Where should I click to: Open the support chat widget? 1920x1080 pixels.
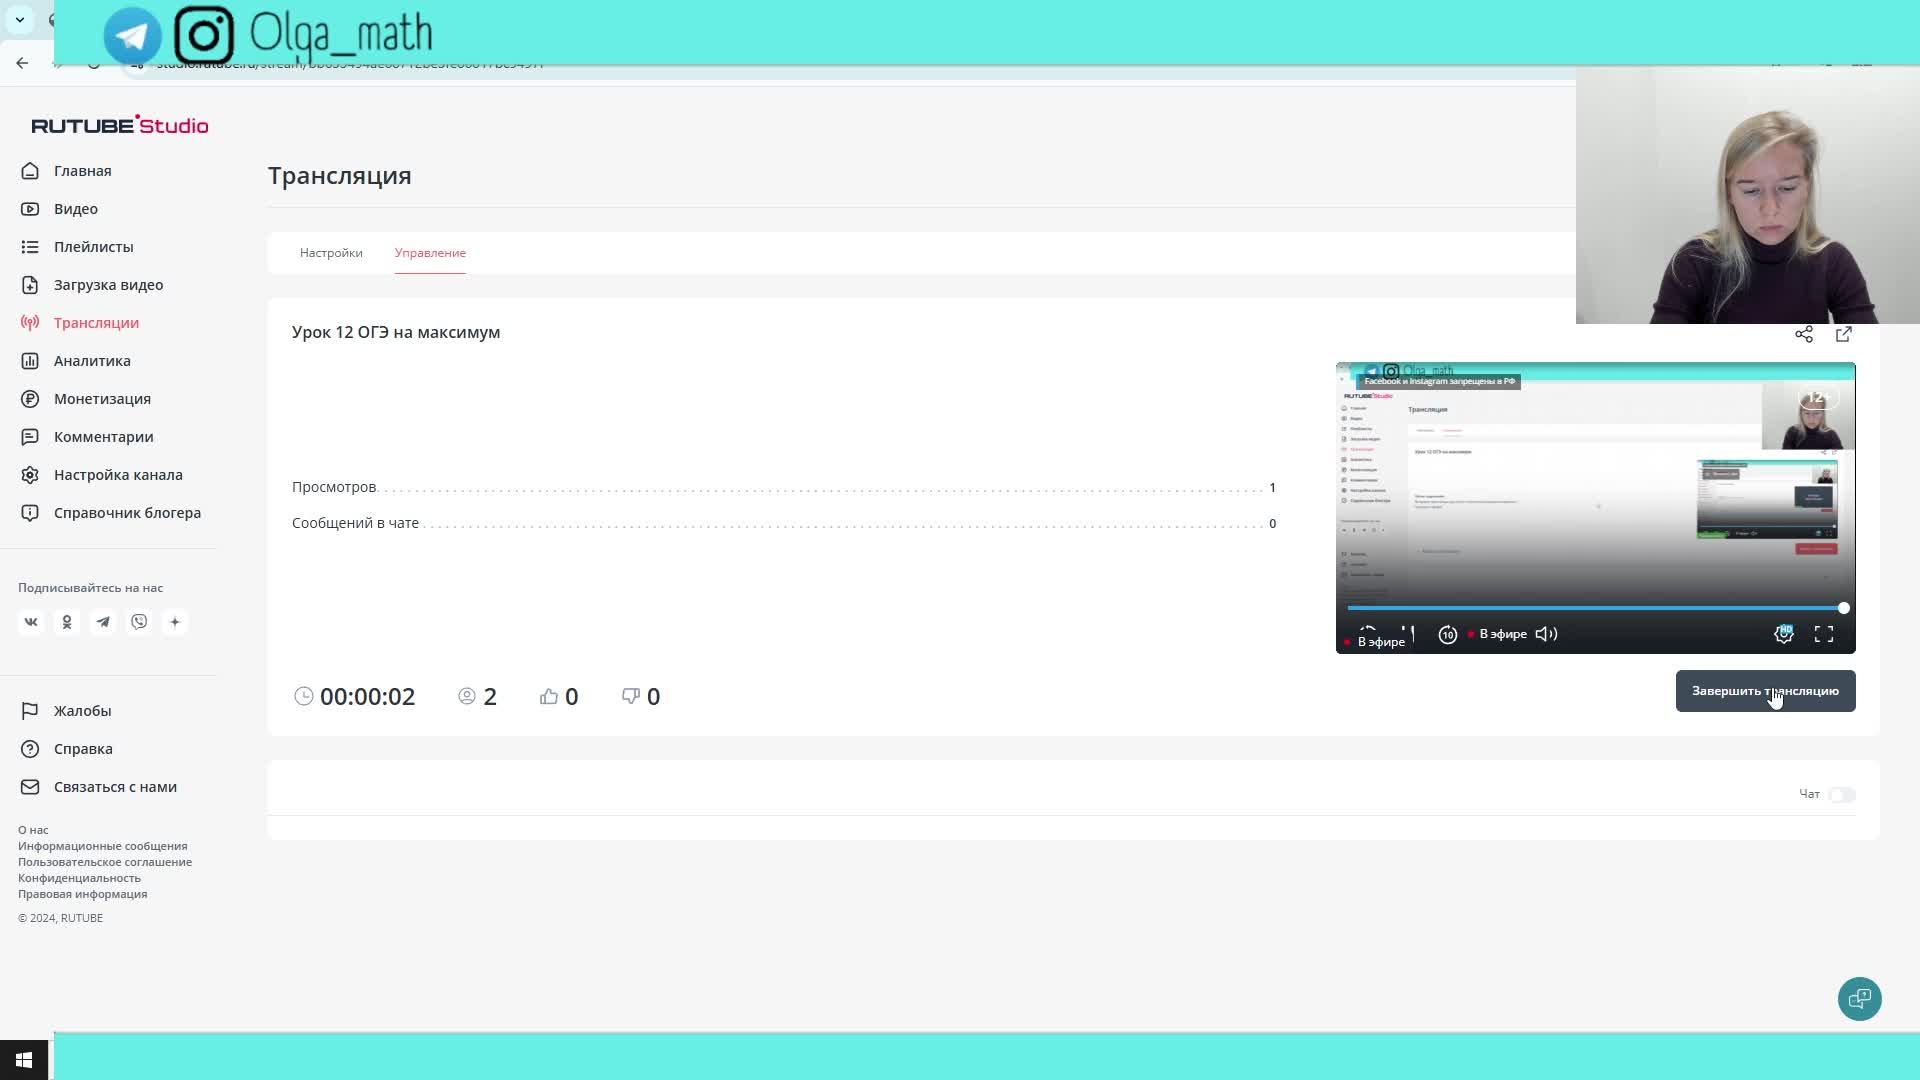tap(1860, 999)
